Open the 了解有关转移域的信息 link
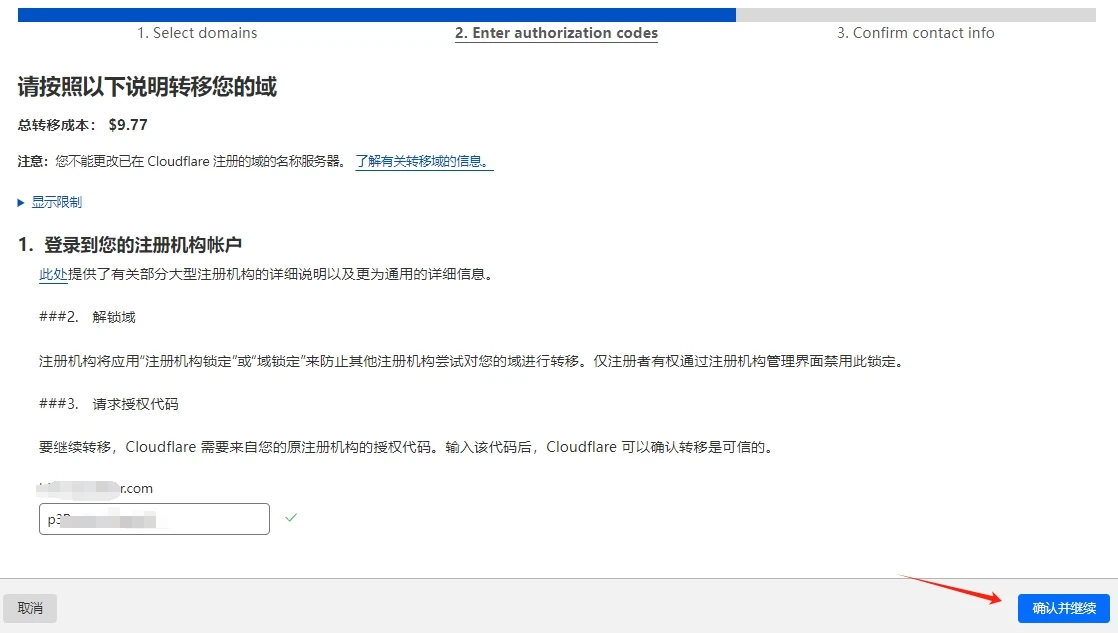Image resolution: width=1118 pixels, height=633 pixels. coord(424,162)
